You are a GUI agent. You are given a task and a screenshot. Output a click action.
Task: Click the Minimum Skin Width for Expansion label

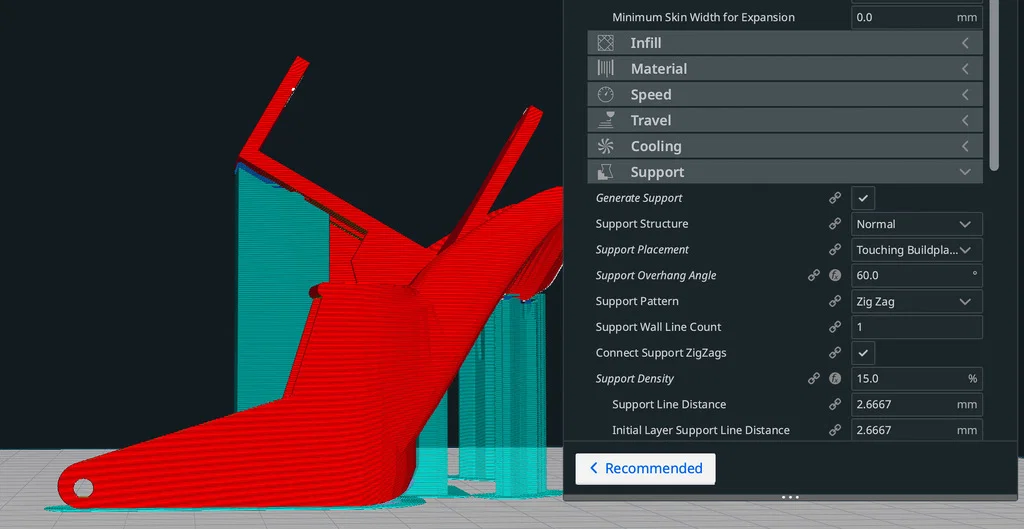(x=703, y=18)
